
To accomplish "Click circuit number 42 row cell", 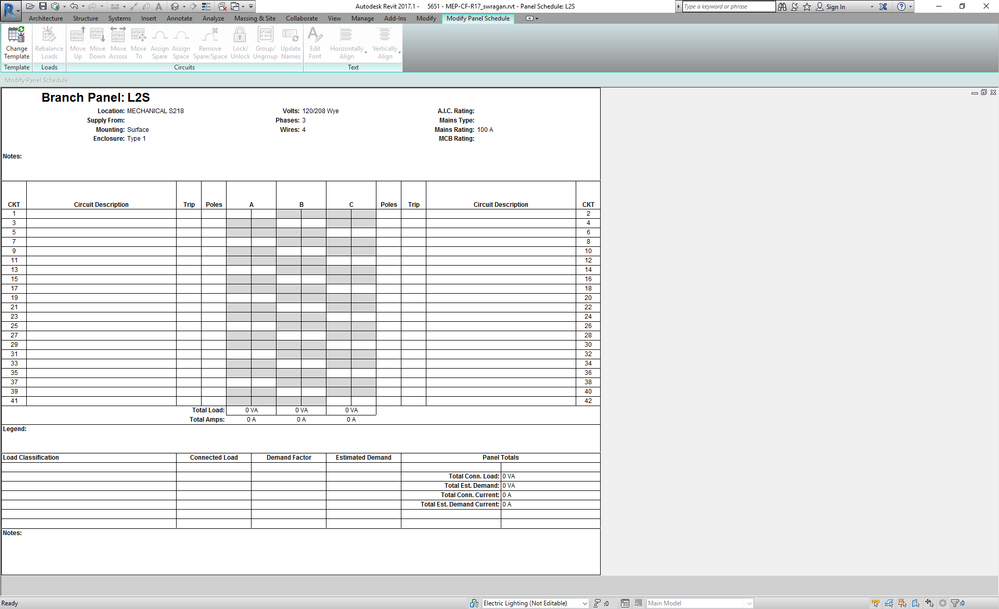I will tap(588, 401).
